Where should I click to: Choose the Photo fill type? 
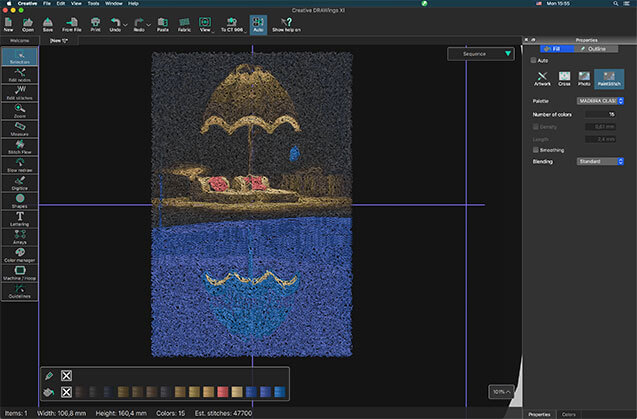(x=584, y=78)
